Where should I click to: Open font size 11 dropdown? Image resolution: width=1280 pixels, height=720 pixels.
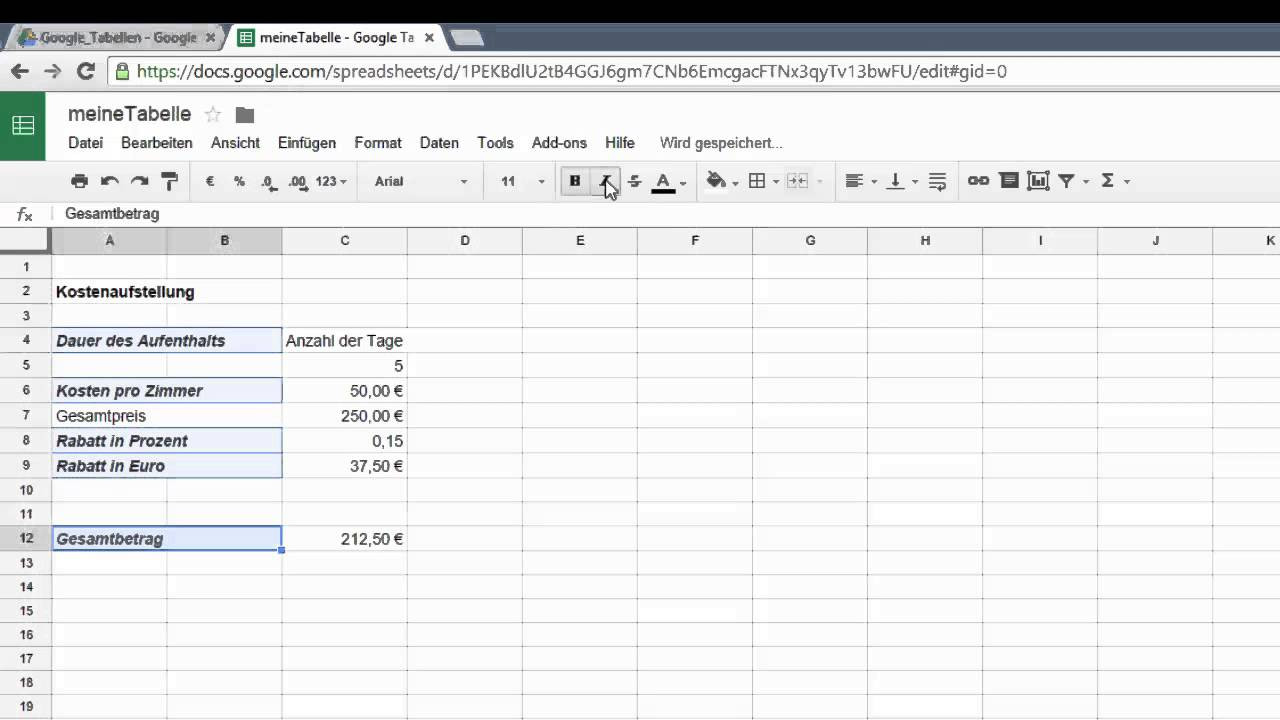[x=523, y=181]
